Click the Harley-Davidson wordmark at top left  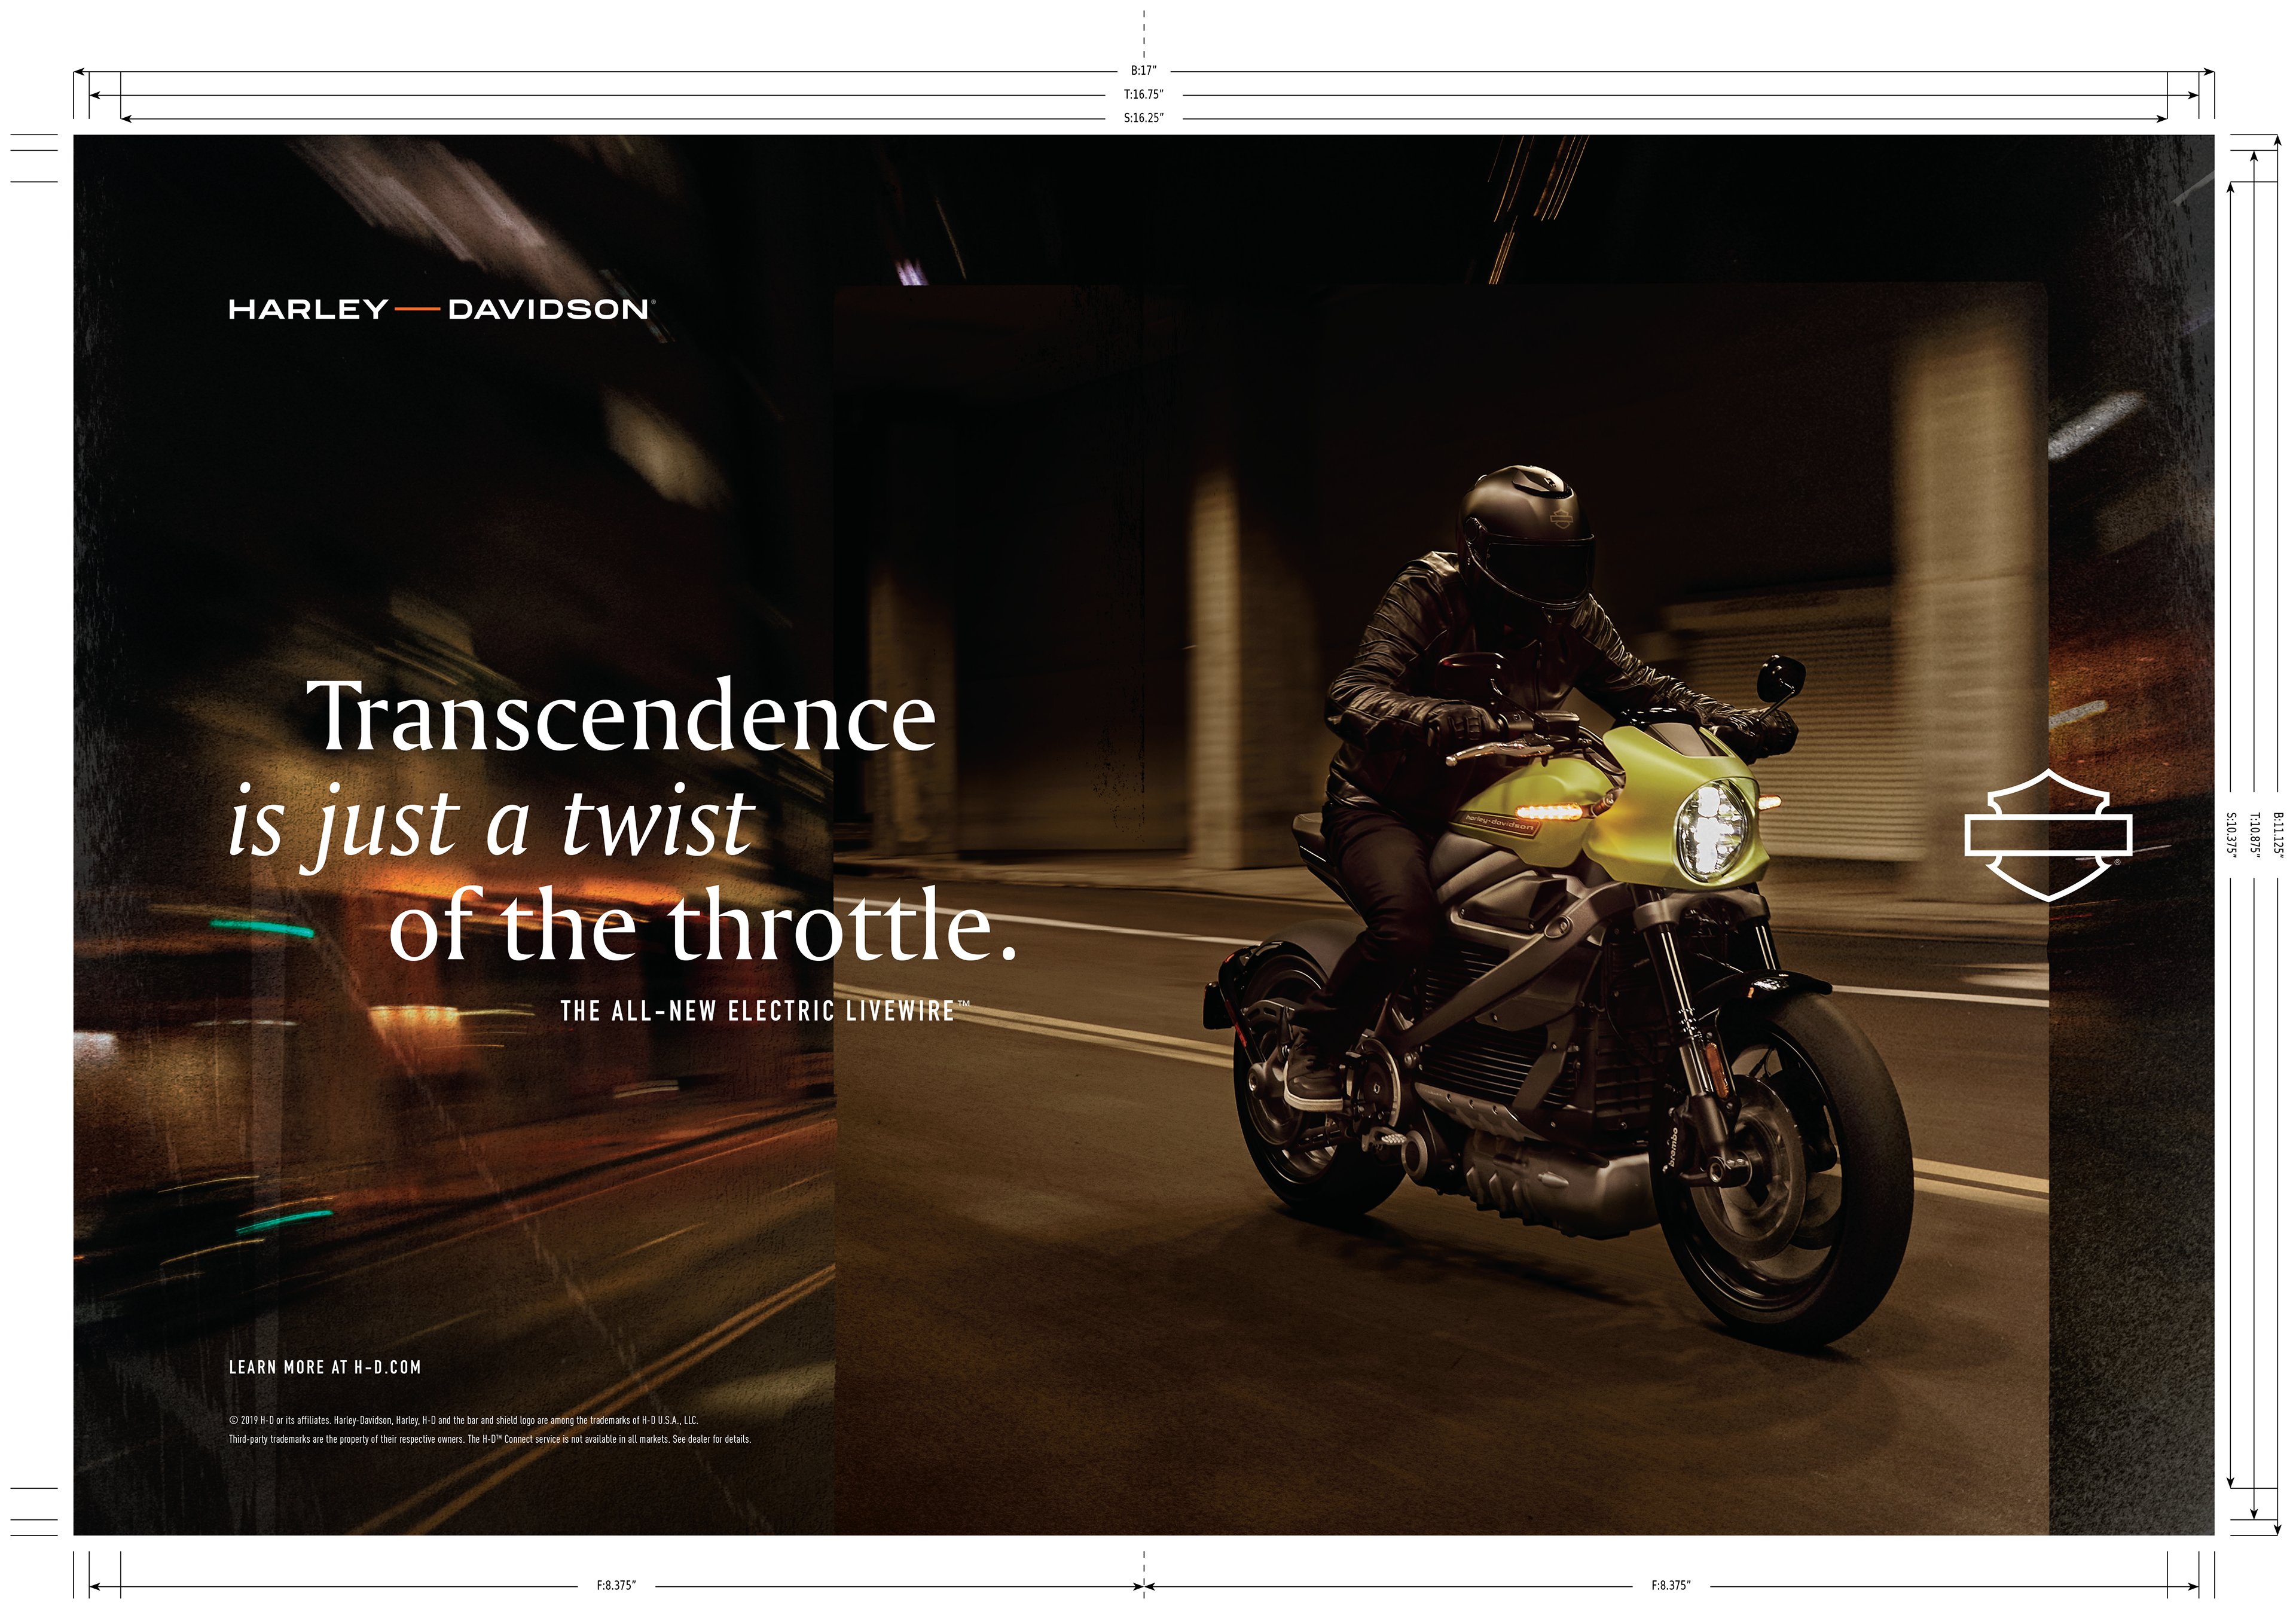441,309
